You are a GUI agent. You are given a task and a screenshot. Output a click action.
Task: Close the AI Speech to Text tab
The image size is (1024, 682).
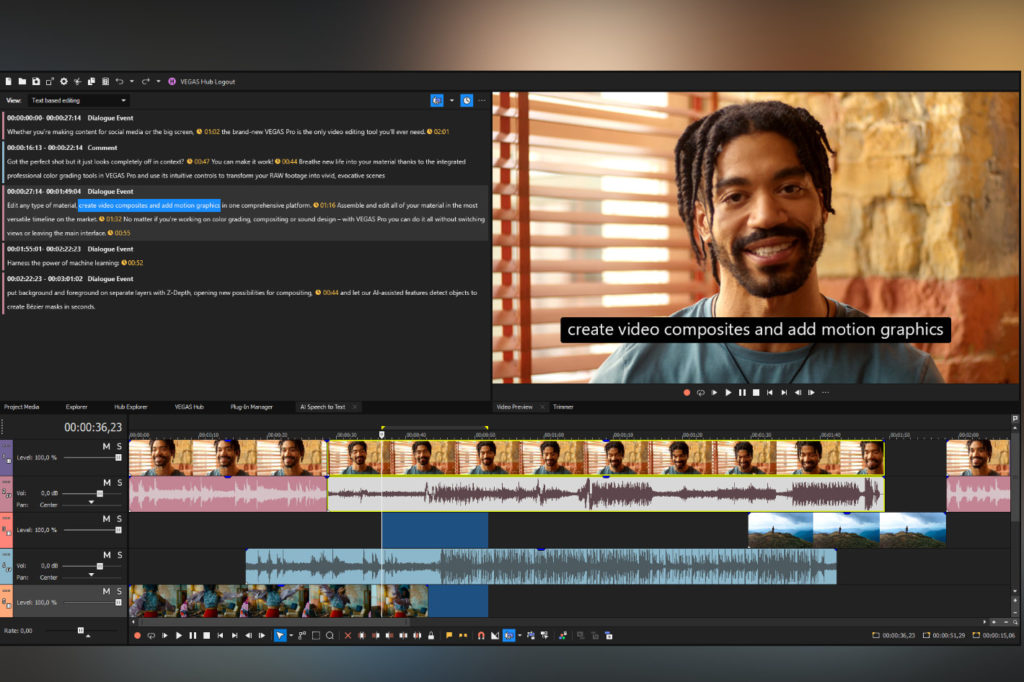pyautogui.click(x=355, y=407)
